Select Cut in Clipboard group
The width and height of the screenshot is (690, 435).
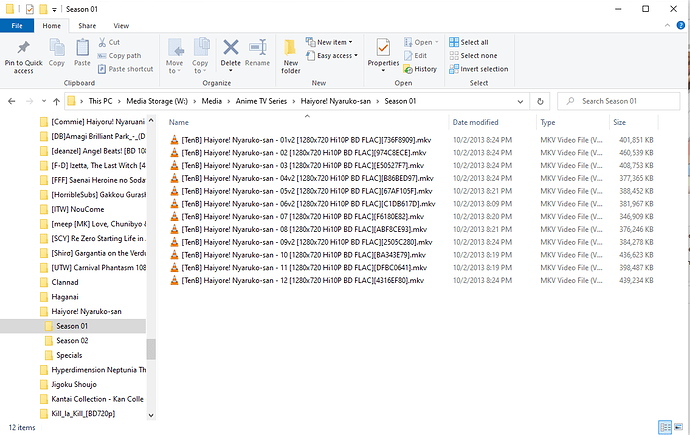(x=109, y=42)
